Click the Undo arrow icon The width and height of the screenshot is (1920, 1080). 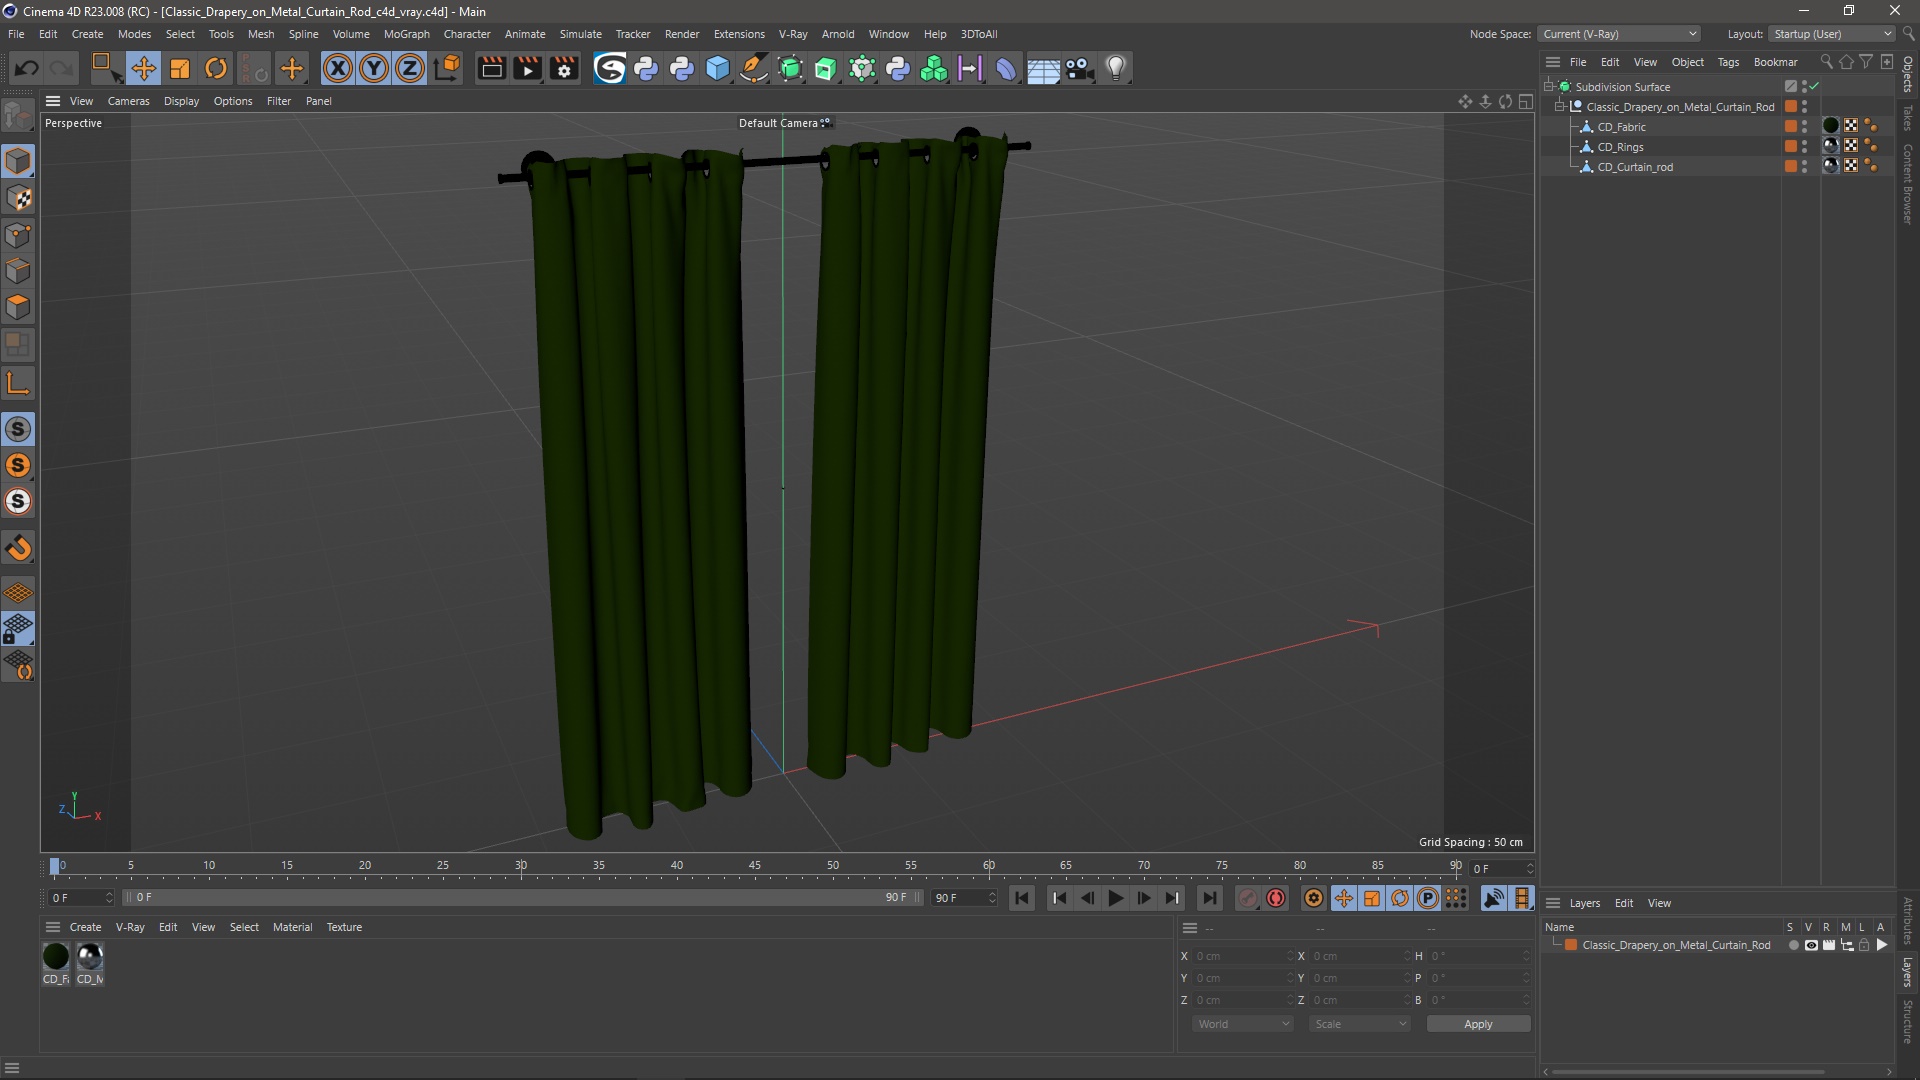click(x=27, y=68)
